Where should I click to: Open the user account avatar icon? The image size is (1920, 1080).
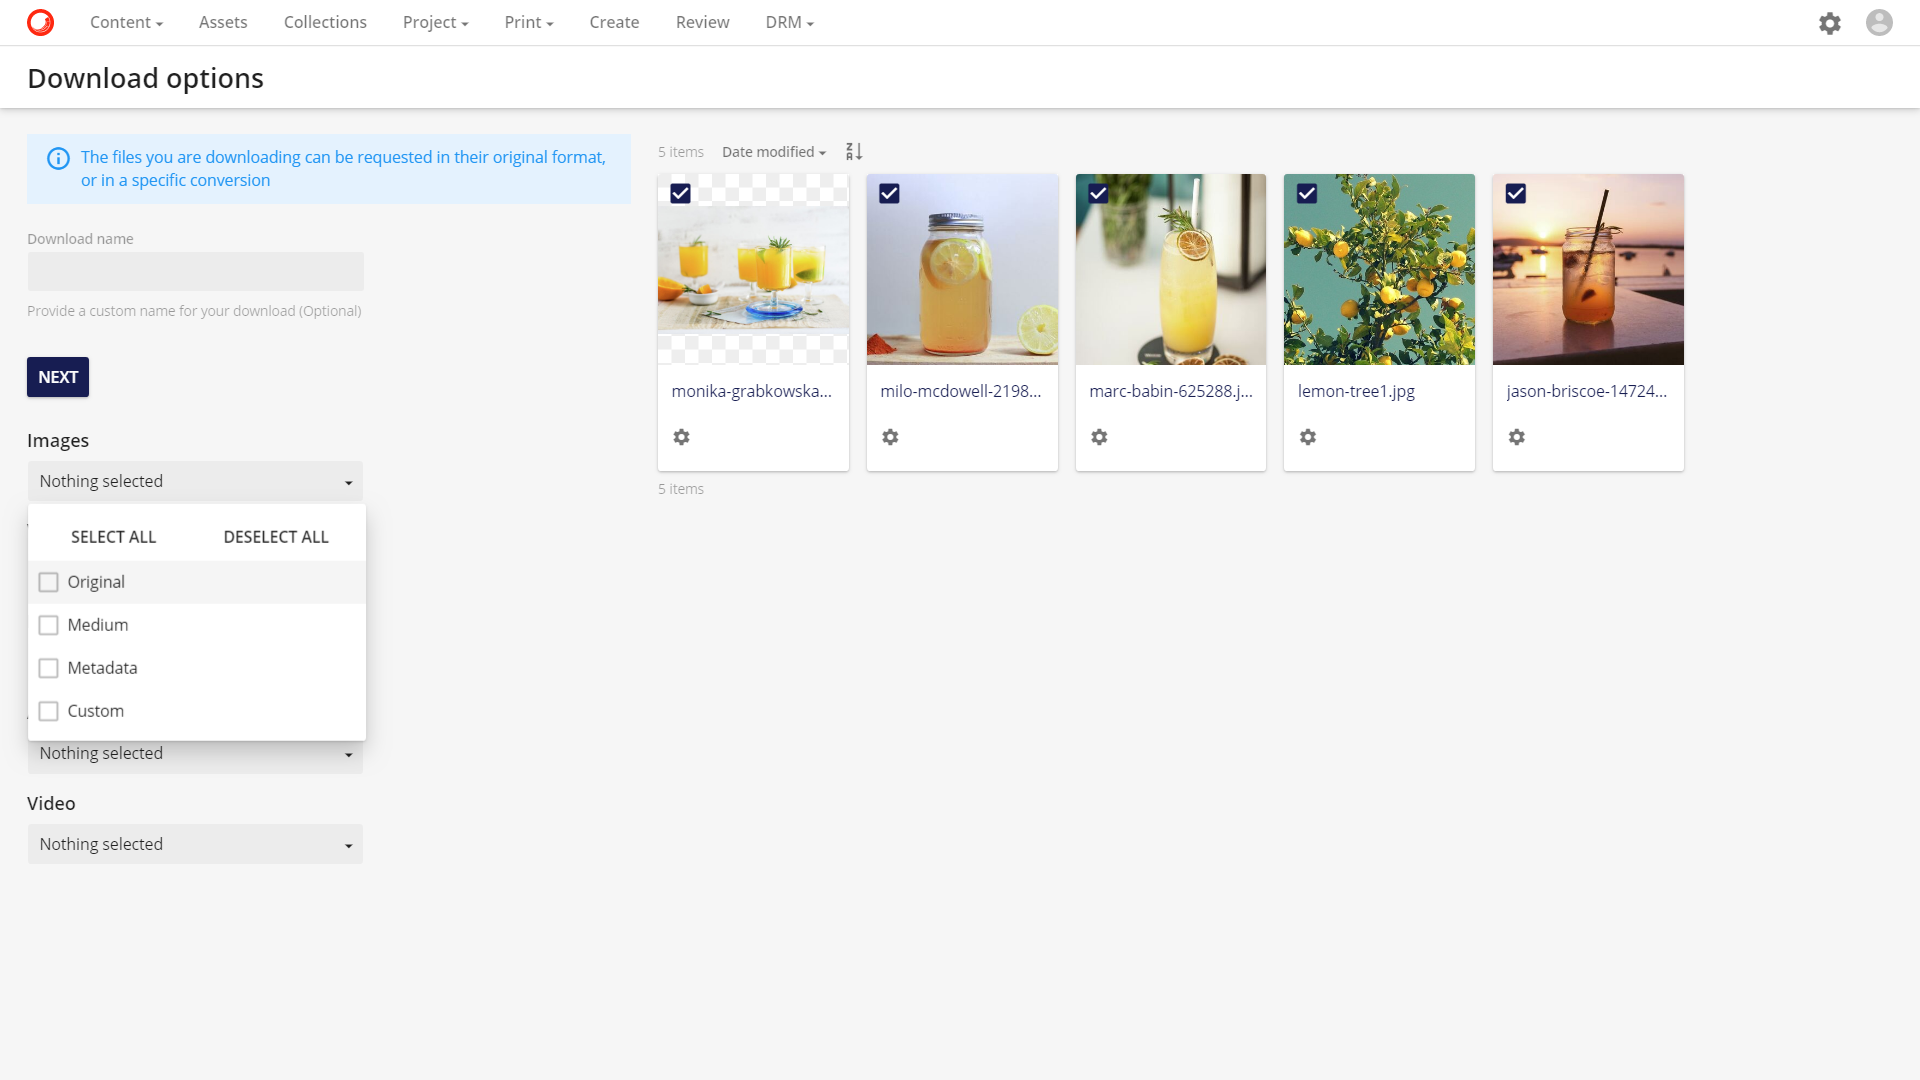[x=1879, y=23]
